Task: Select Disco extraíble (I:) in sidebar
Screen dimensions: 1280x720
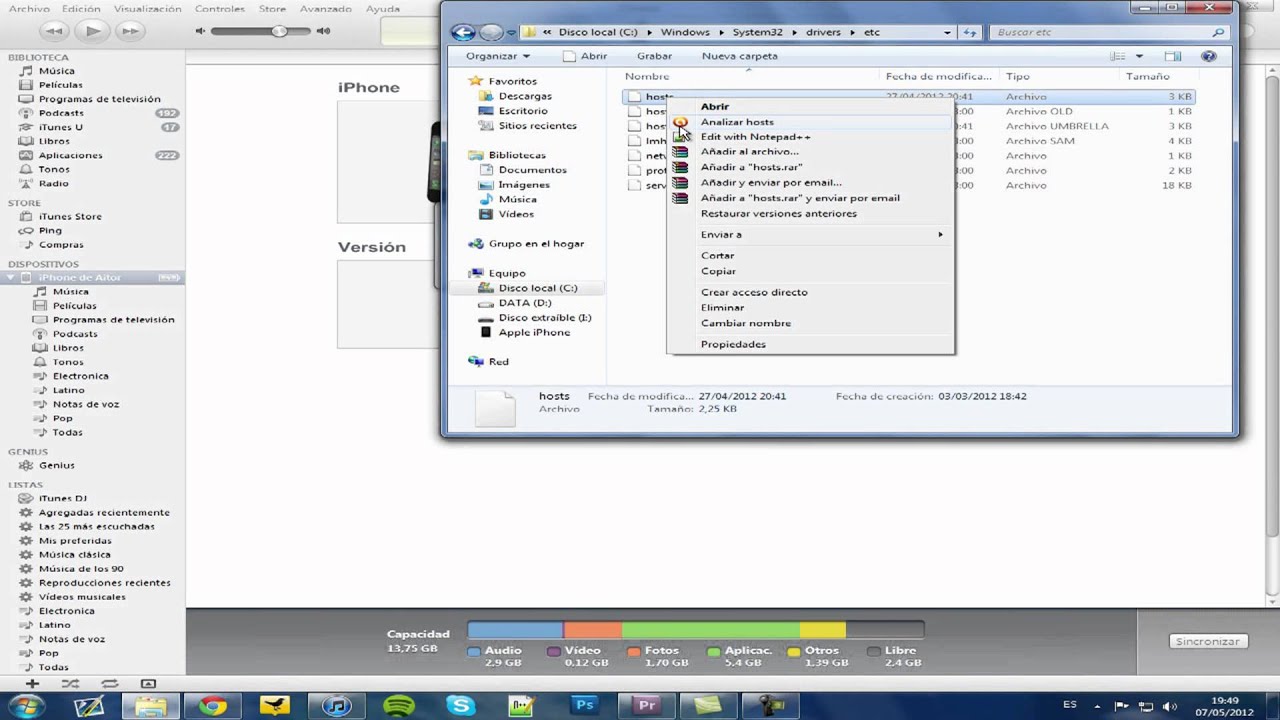Action: [x=544, y=318]
